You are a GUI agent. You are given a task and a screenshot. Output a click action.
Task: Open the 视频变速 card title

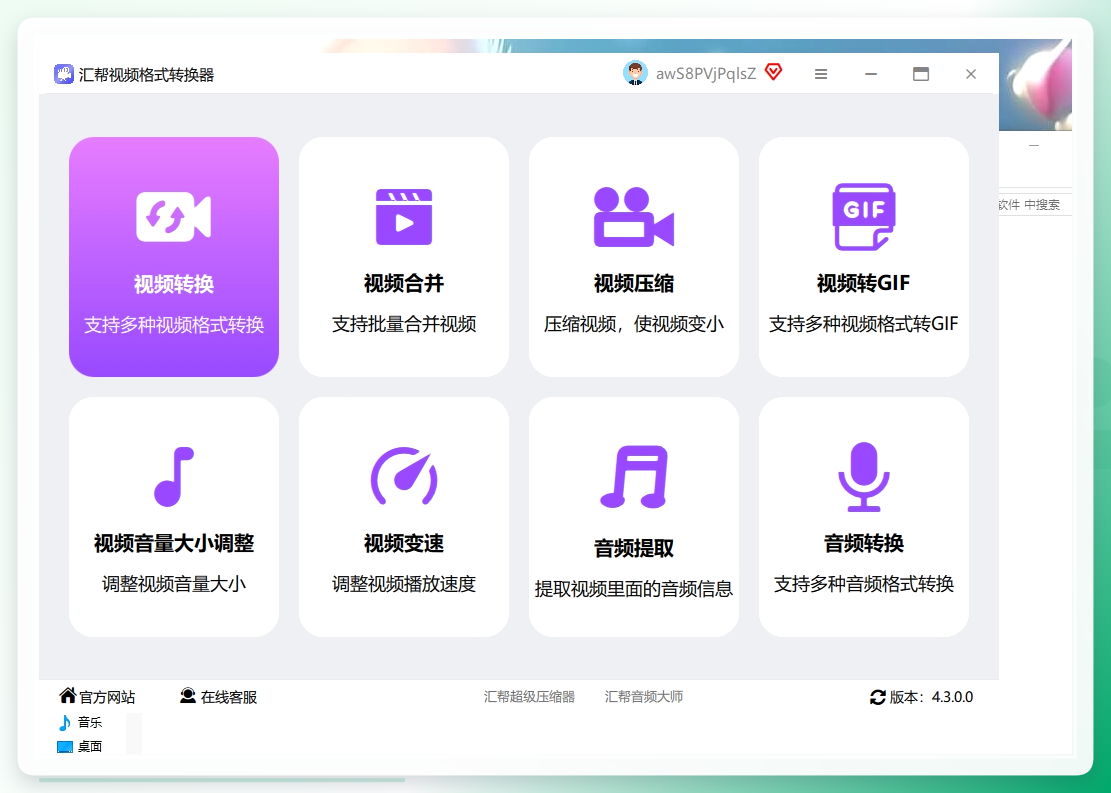pyautogui.click(x=404, y=544)
